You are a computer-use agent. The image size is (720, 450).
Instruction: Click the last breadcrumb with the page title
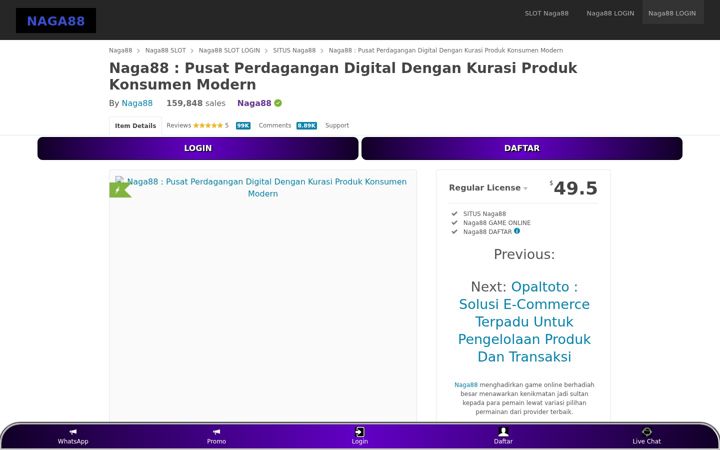[445, 51]
